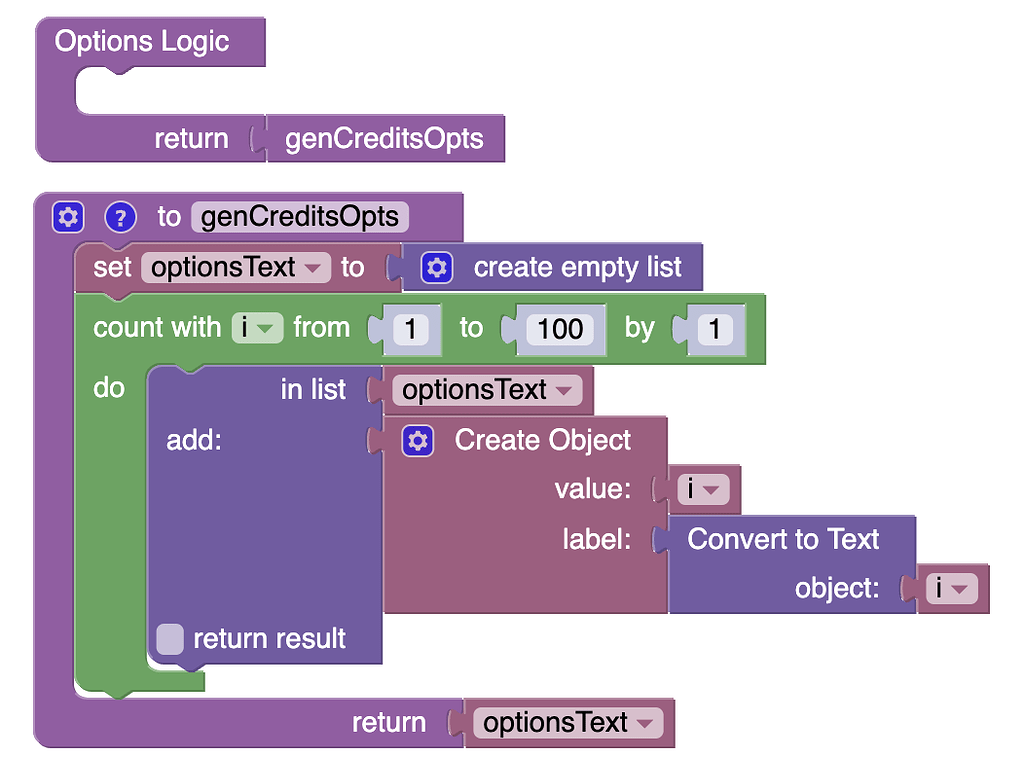The width and height of the screenshot is (1024, 757).
Task: Click the help question mark on genCreditsOpts
Action: (120, 217)
